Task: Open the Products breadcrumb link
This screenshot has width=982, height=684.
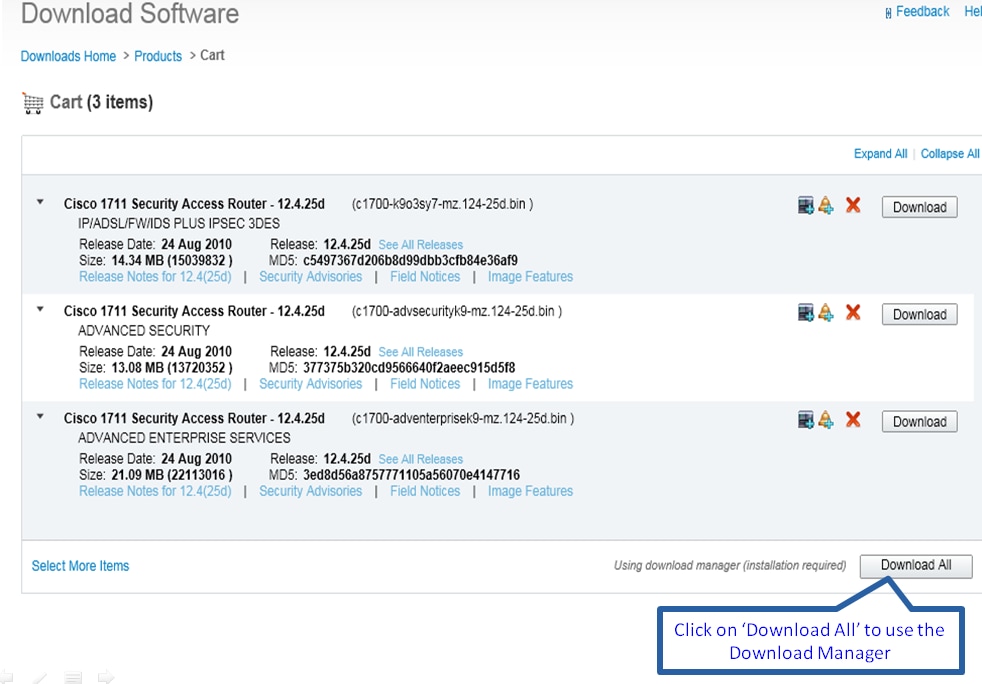Action: point(158,56)
